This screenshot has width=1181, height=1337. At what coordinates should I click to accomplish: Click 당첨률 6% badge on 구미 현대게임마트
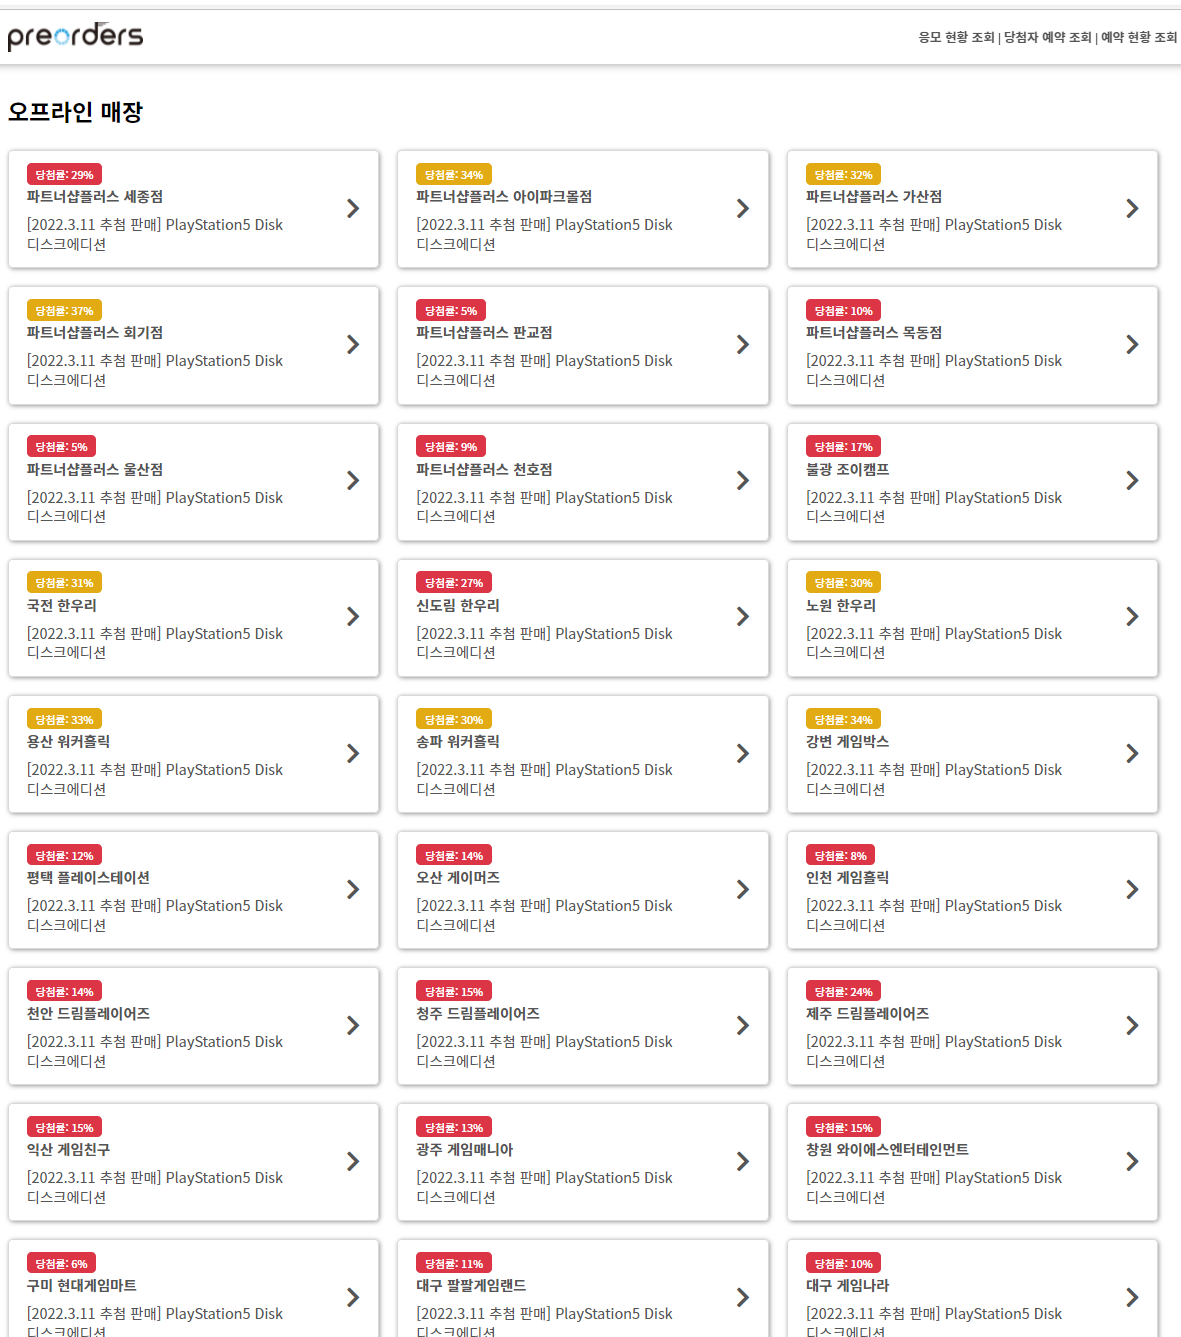(62, 1264)
